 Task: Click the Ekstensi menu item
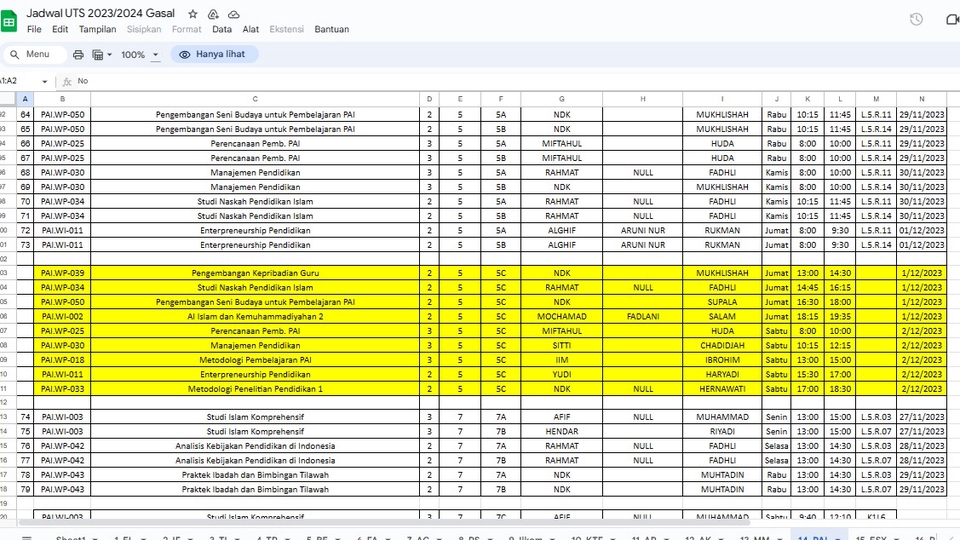[x=287, y=29]
